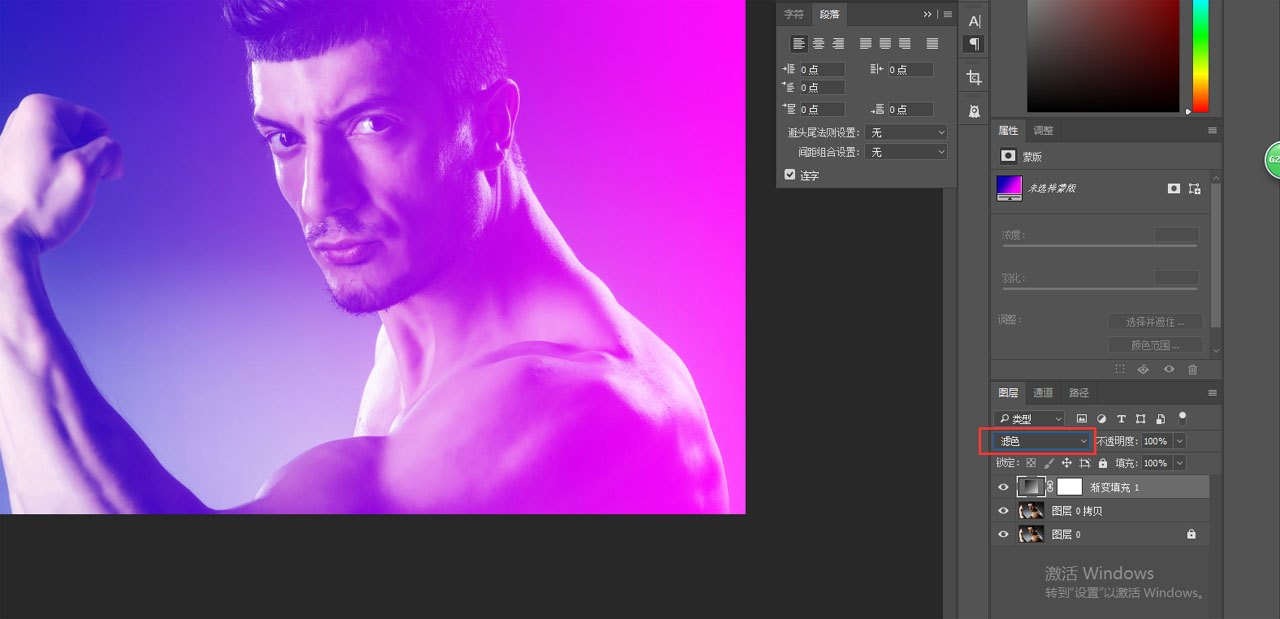The image size is (1280, 619).
Task: Filter layers by shape layer icon
Action: click(1140, 418)
